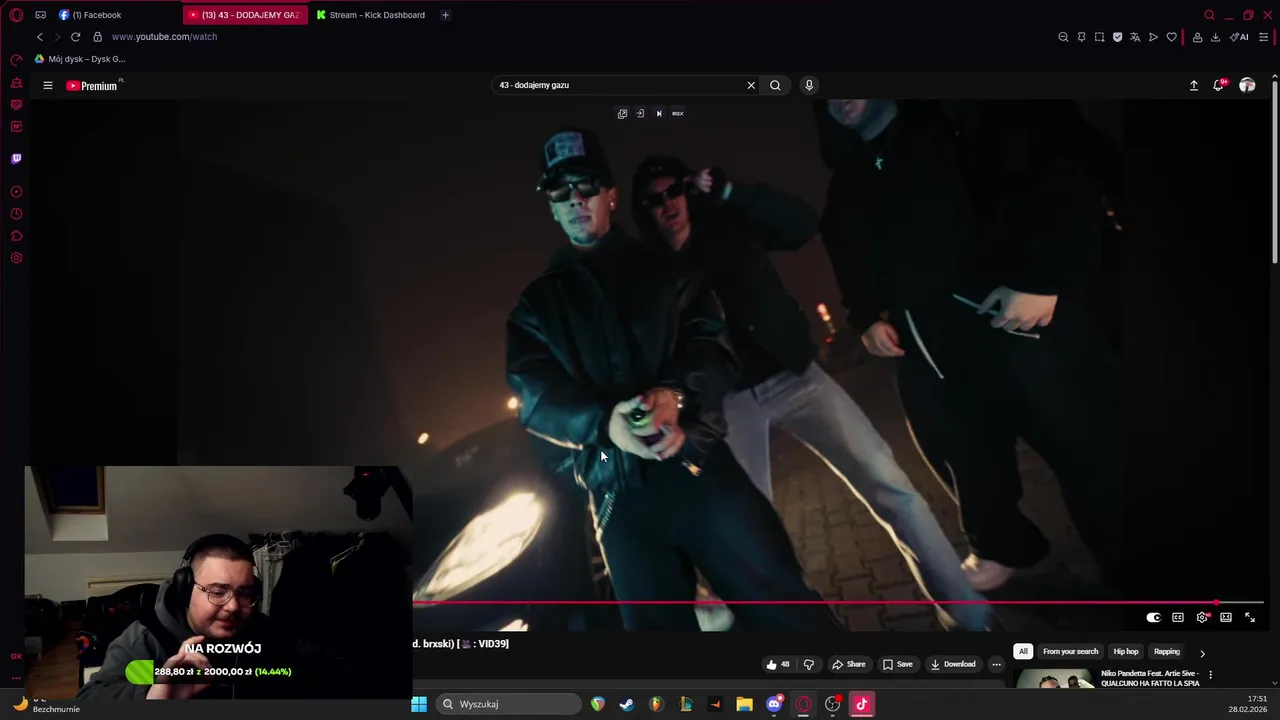Toggle YouTube autoplay switch

click(1153, 617)
